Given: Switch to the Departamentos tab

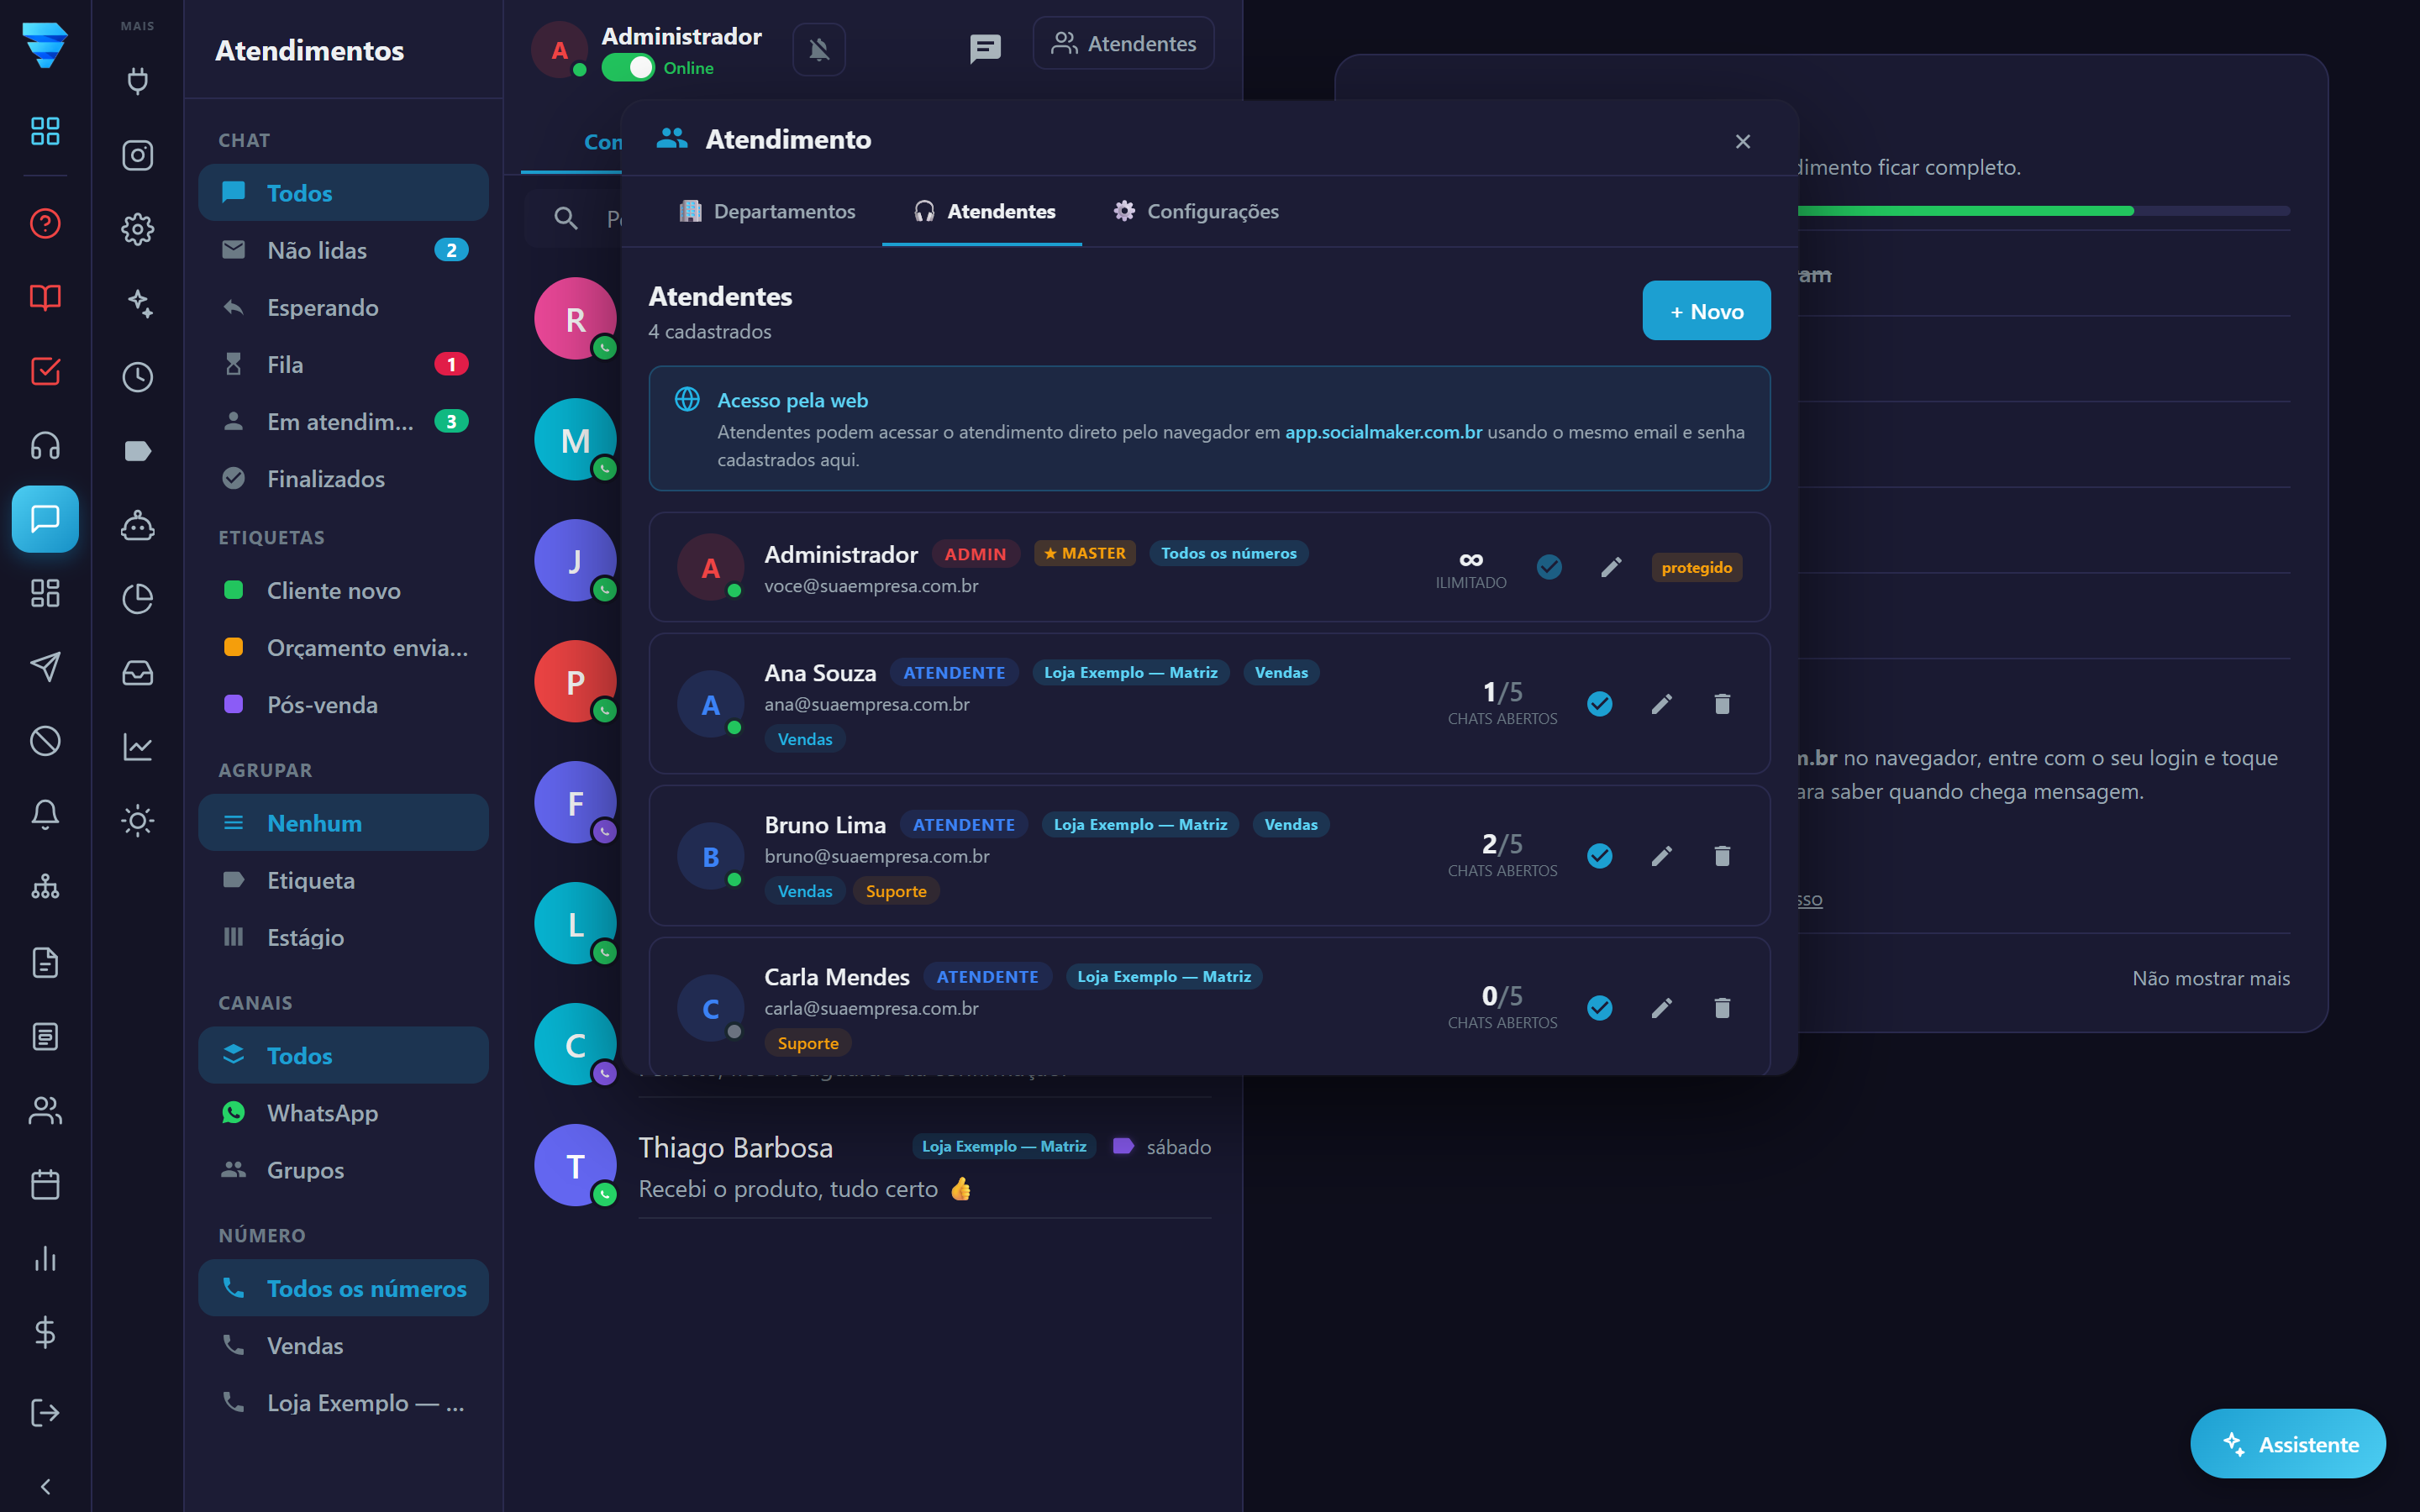Looking at the screenshot, I should [x=767, y=211].
